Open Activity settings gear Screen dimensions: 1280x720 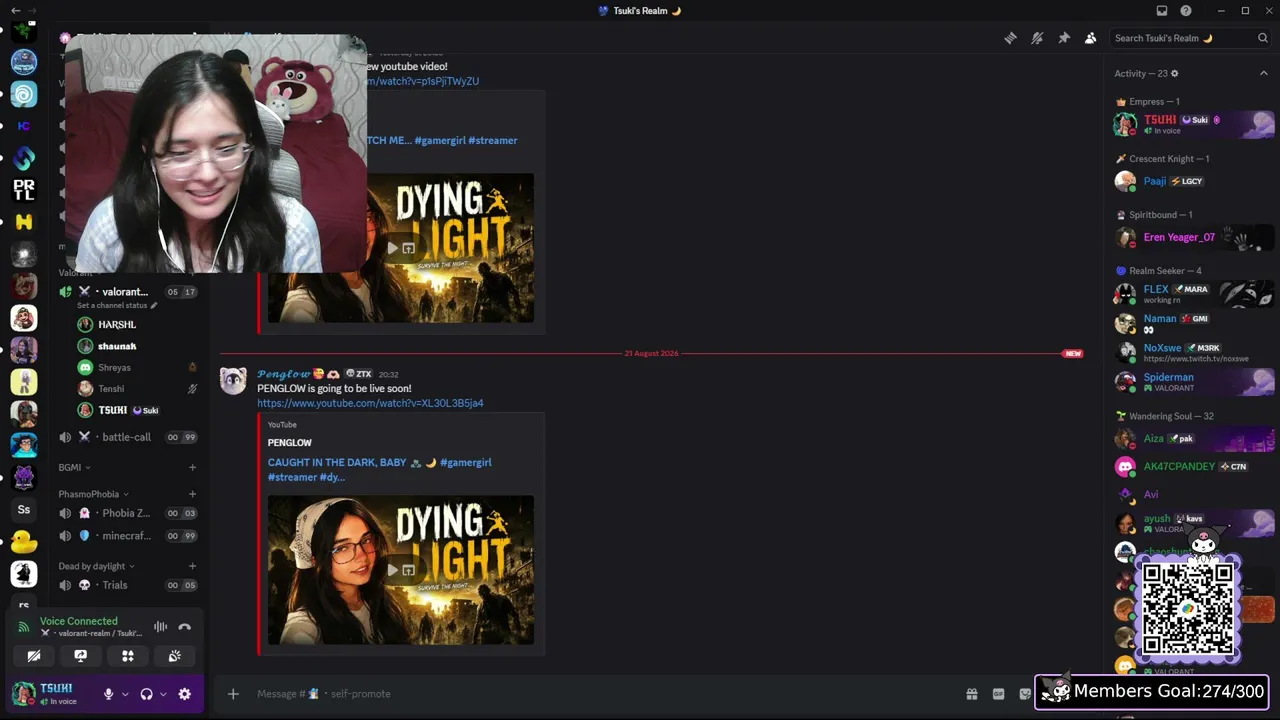pos(1175,73)
